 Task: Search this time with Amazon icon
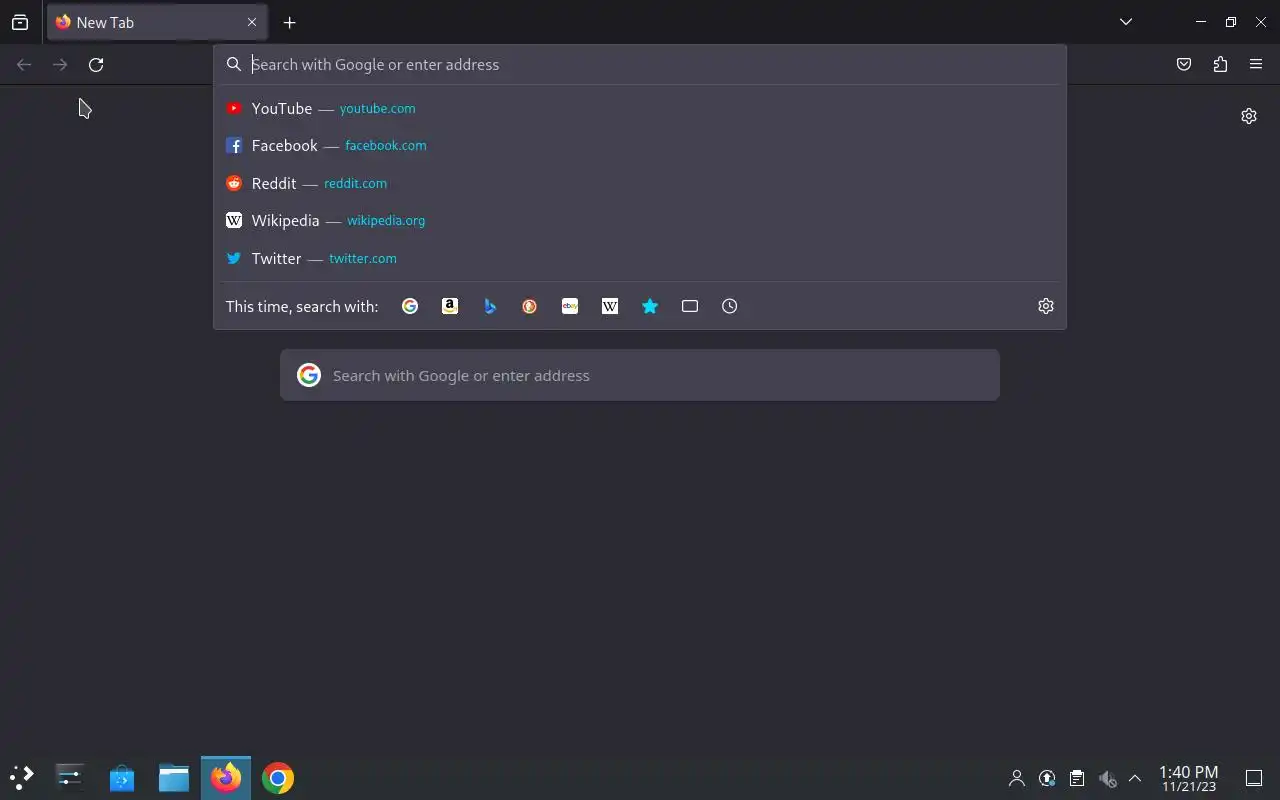(x=450, y=306)
